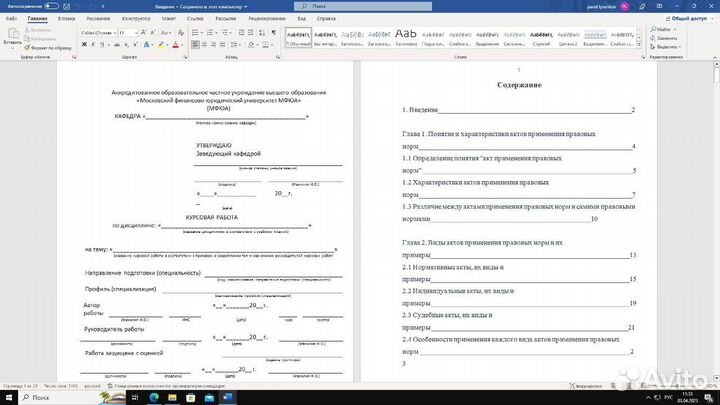720x405 pixels.
Task: Open the Файл menu
Action: [11, 19]
